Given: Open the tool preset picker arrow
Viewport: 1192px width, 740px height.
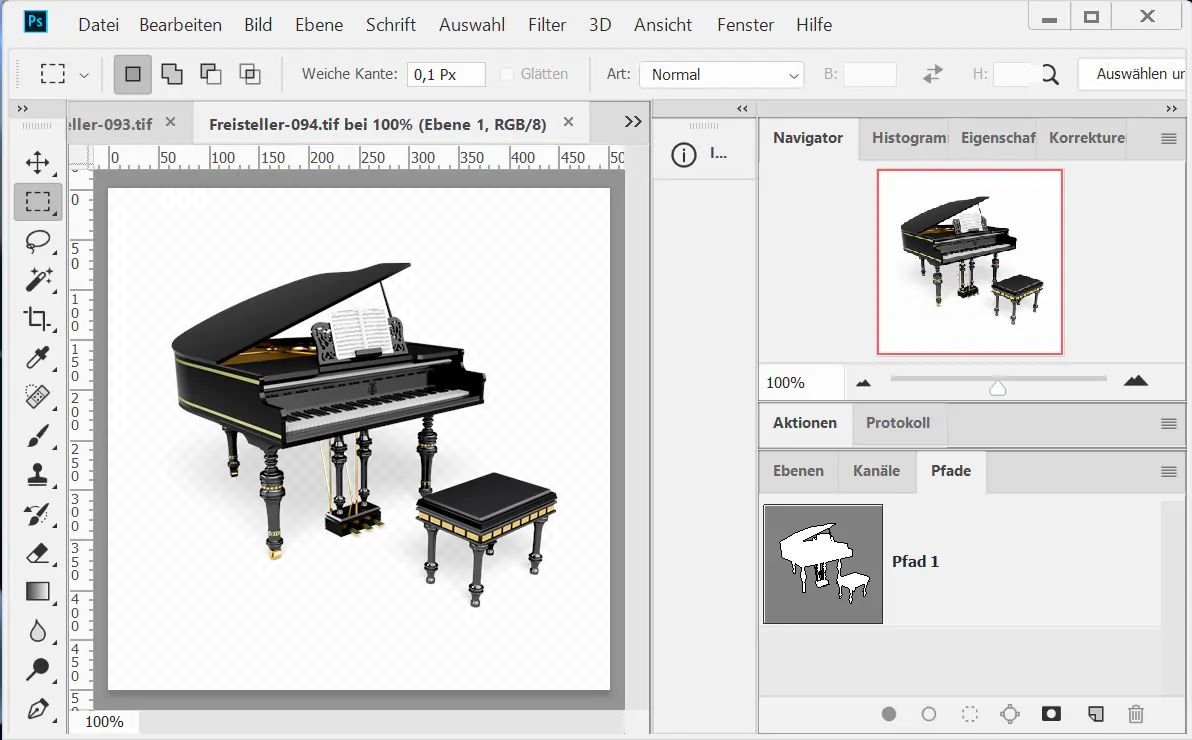Looking at the screenshot, I should 84,75.
